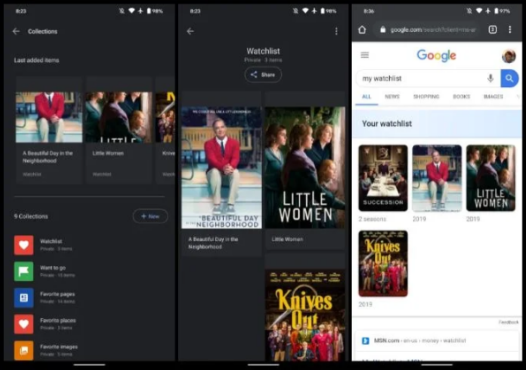Screen dimensions: 526x370
Task: Open the Succession poster in Your watchlist
Action: click(383, 178)
